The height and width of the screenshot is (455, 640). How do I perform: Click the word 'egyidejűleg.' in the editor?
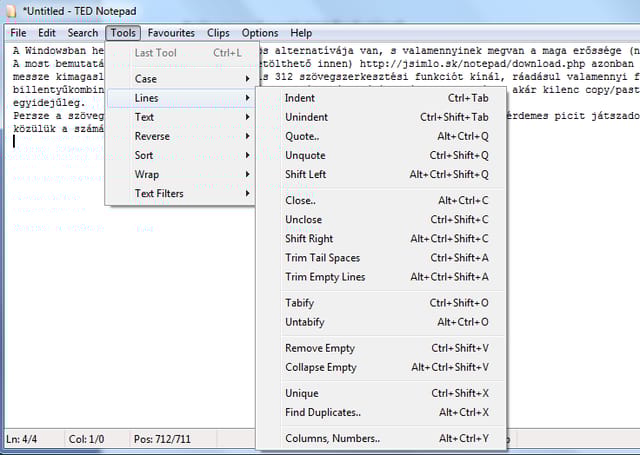tap(49, 103)
